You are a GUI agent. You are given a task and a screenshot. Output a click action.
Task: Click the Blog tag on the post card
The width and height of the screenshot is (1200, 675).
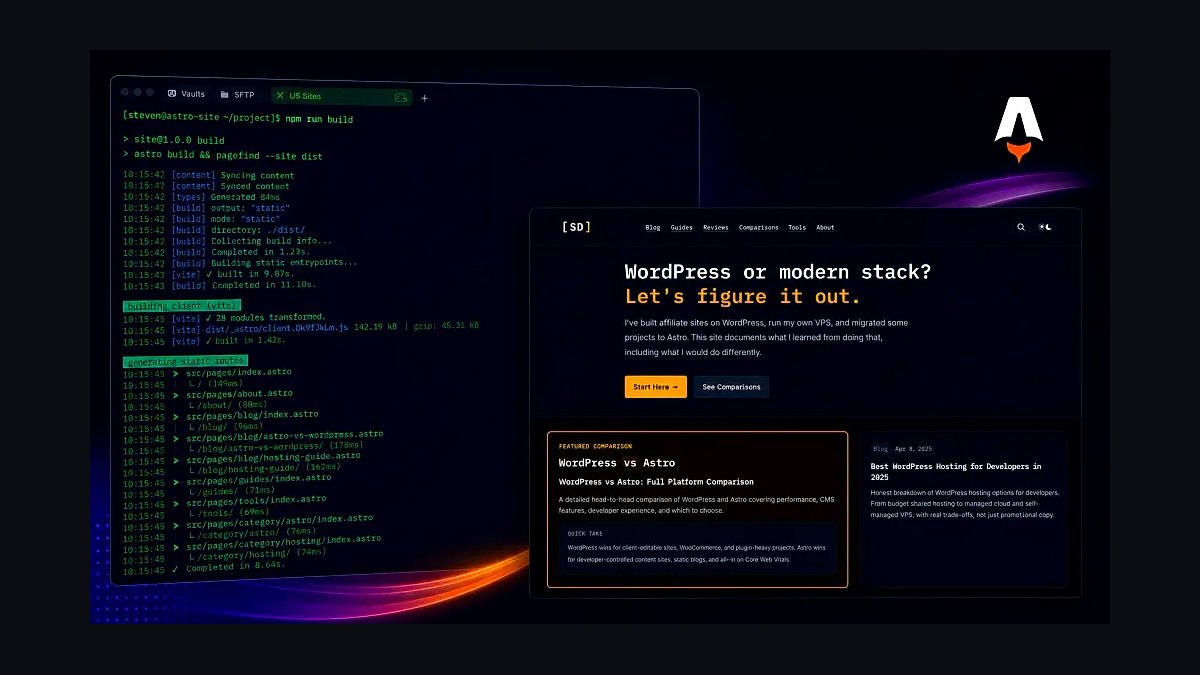(880, 449)
